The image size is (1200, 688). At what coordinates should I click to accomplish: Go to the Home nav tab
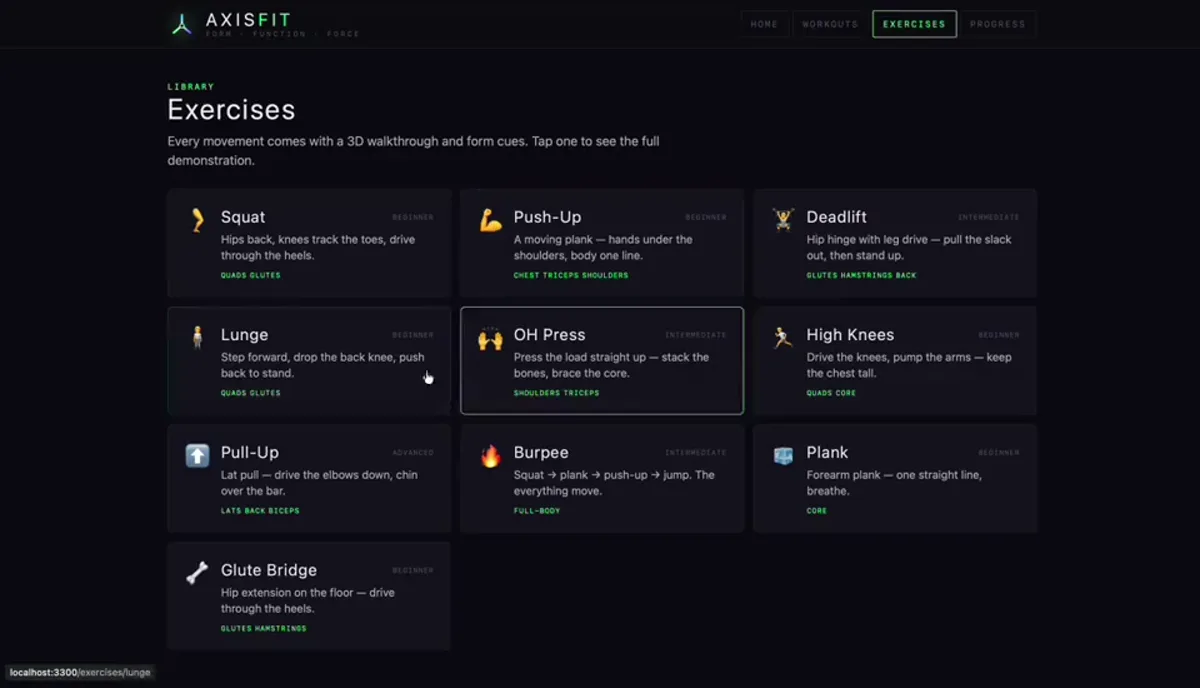click(764, 24)
